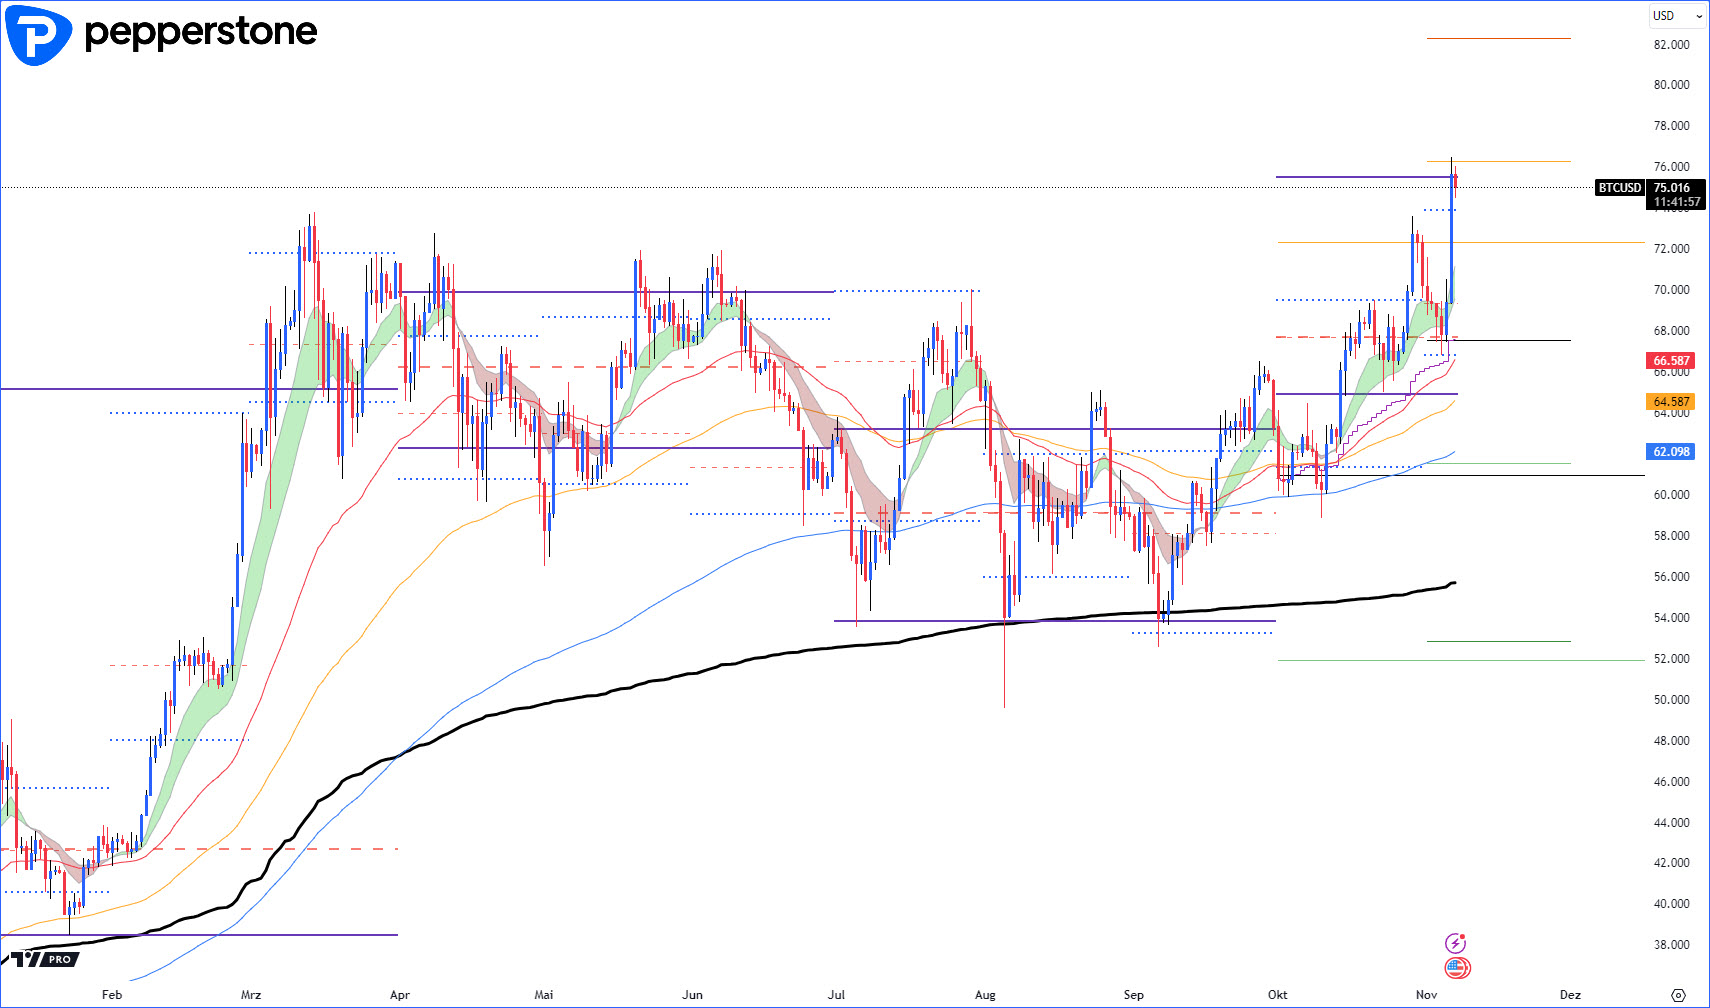Click the orange 64.587 price label
Screen dimensions: 1710x1008
point(1671,402)
